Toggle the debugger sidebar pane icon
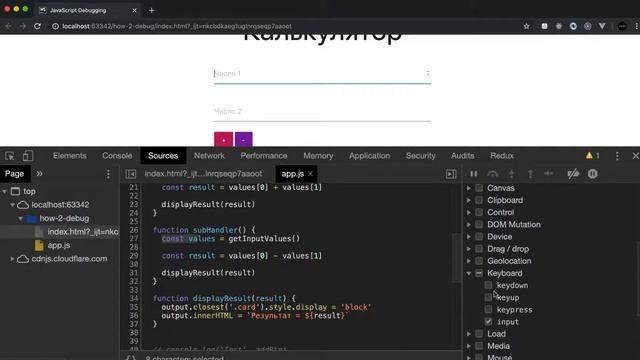 (x=451, y=174)
